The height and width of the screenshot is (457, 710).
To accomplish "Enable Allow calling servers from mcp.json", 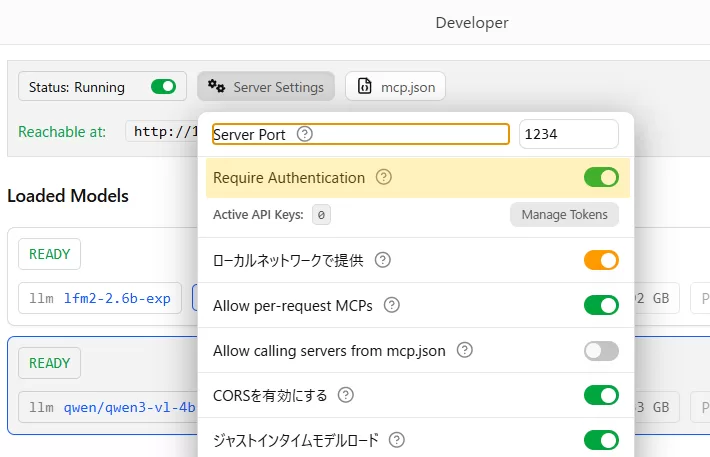I will (x=601, y=350).
